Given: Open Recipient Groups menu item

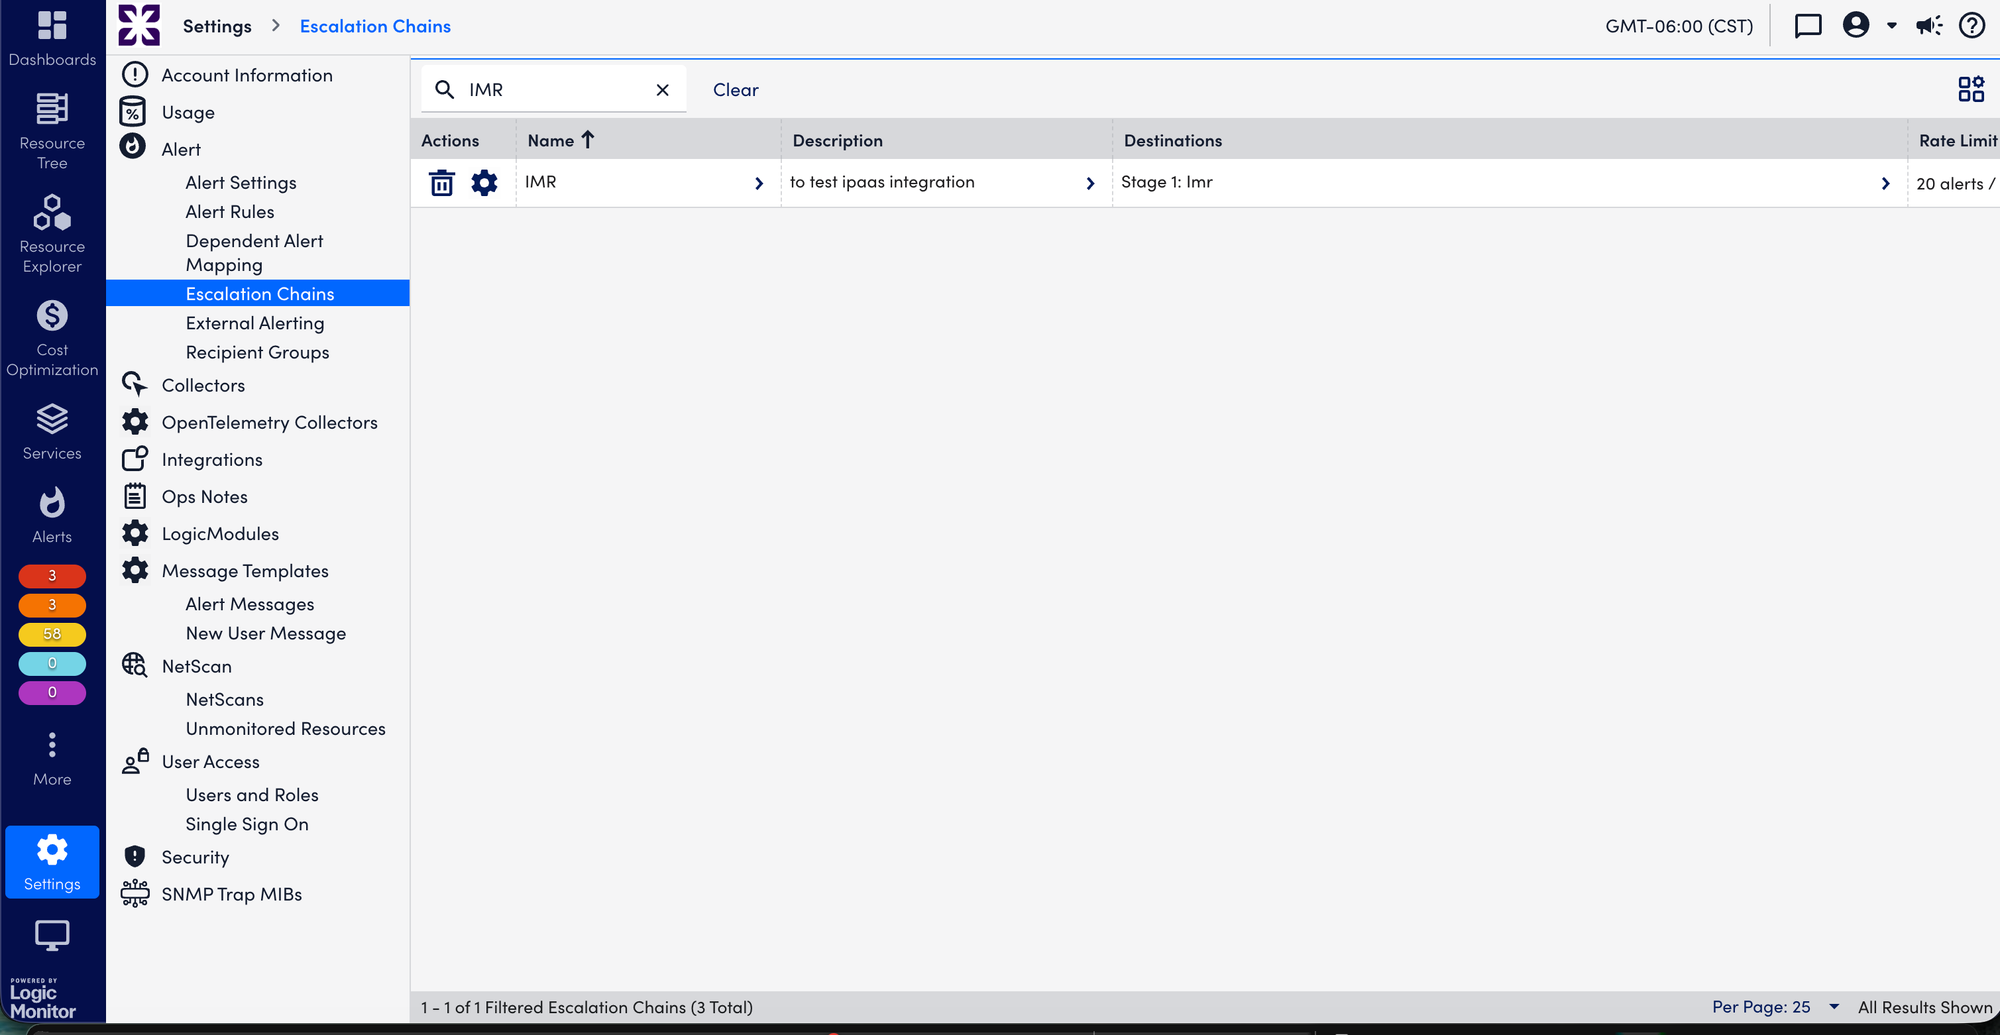Looking at the screenshot, I should 257,352.
